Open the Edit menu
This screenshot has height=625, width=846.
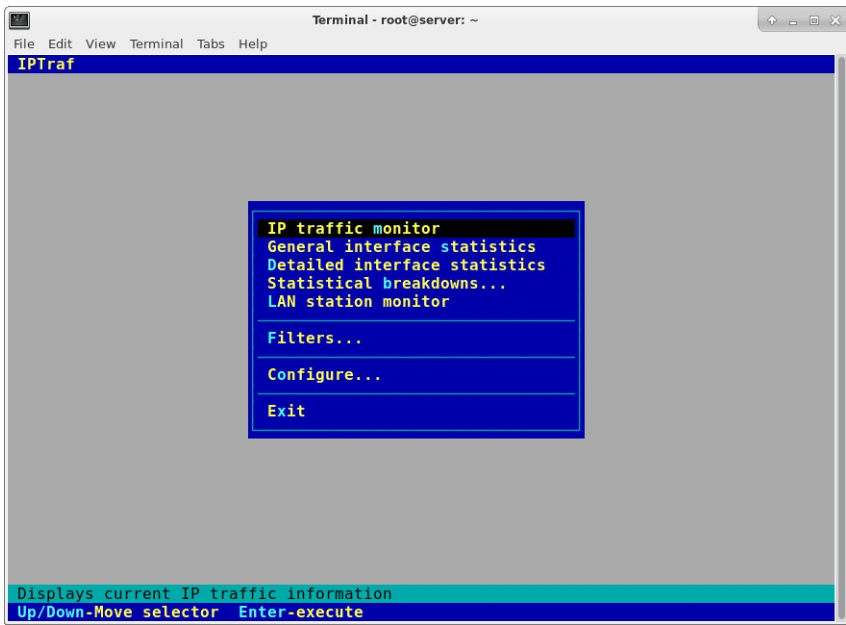[x=60, y=44]
